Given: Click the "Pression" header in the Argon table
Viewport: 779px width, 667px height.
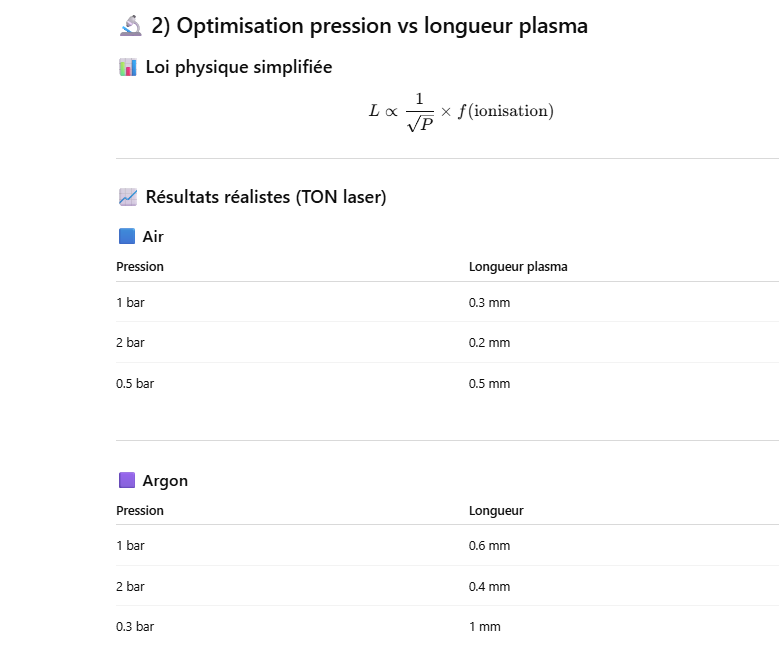Looking at the screenshot, I should tap(140, 511).
